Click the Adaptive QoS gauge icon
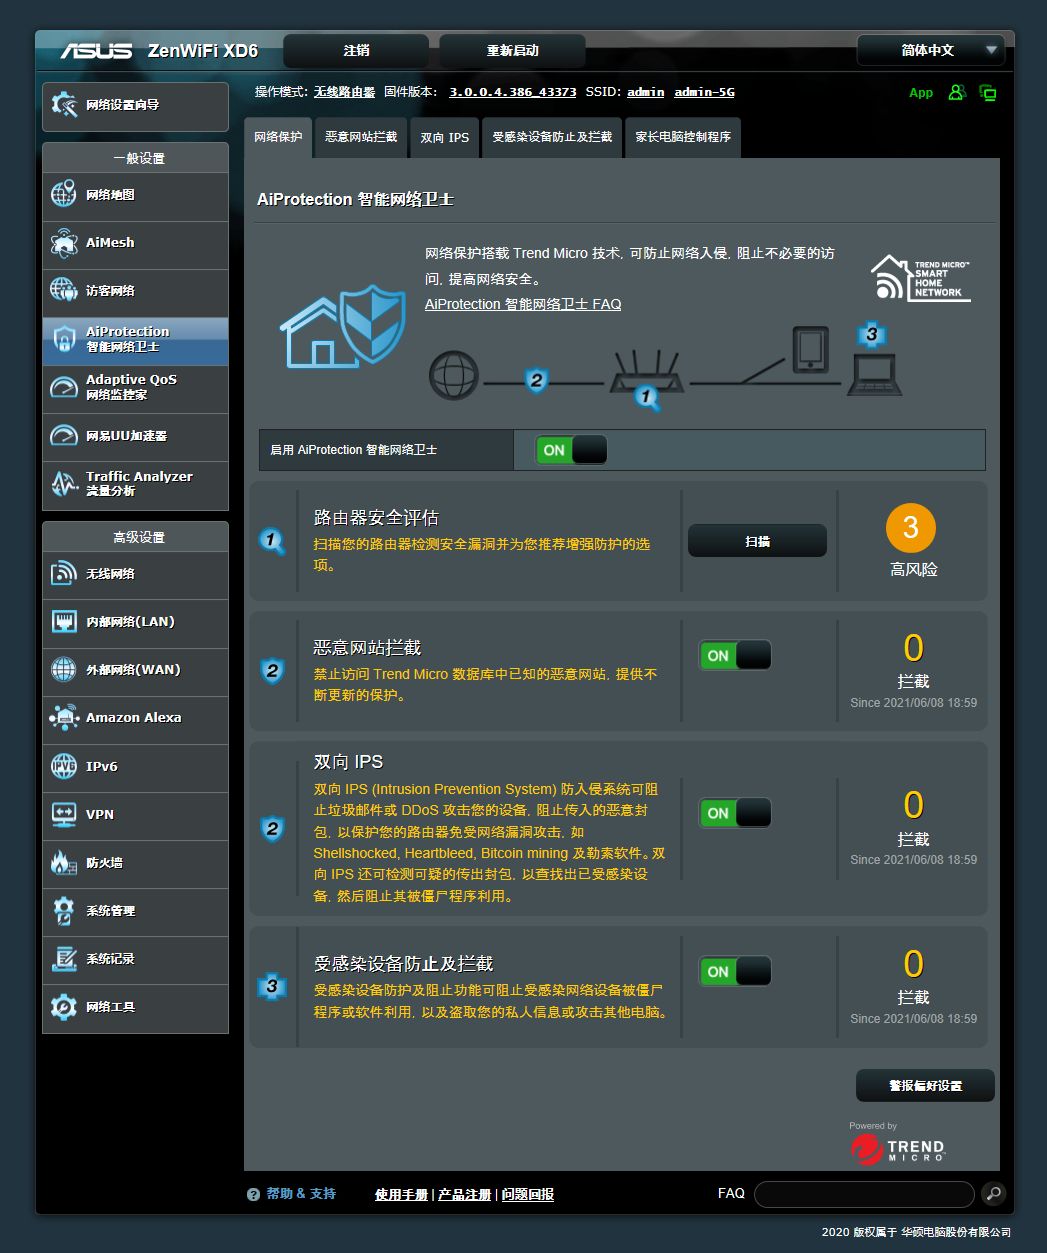 [x=64, y=387]
